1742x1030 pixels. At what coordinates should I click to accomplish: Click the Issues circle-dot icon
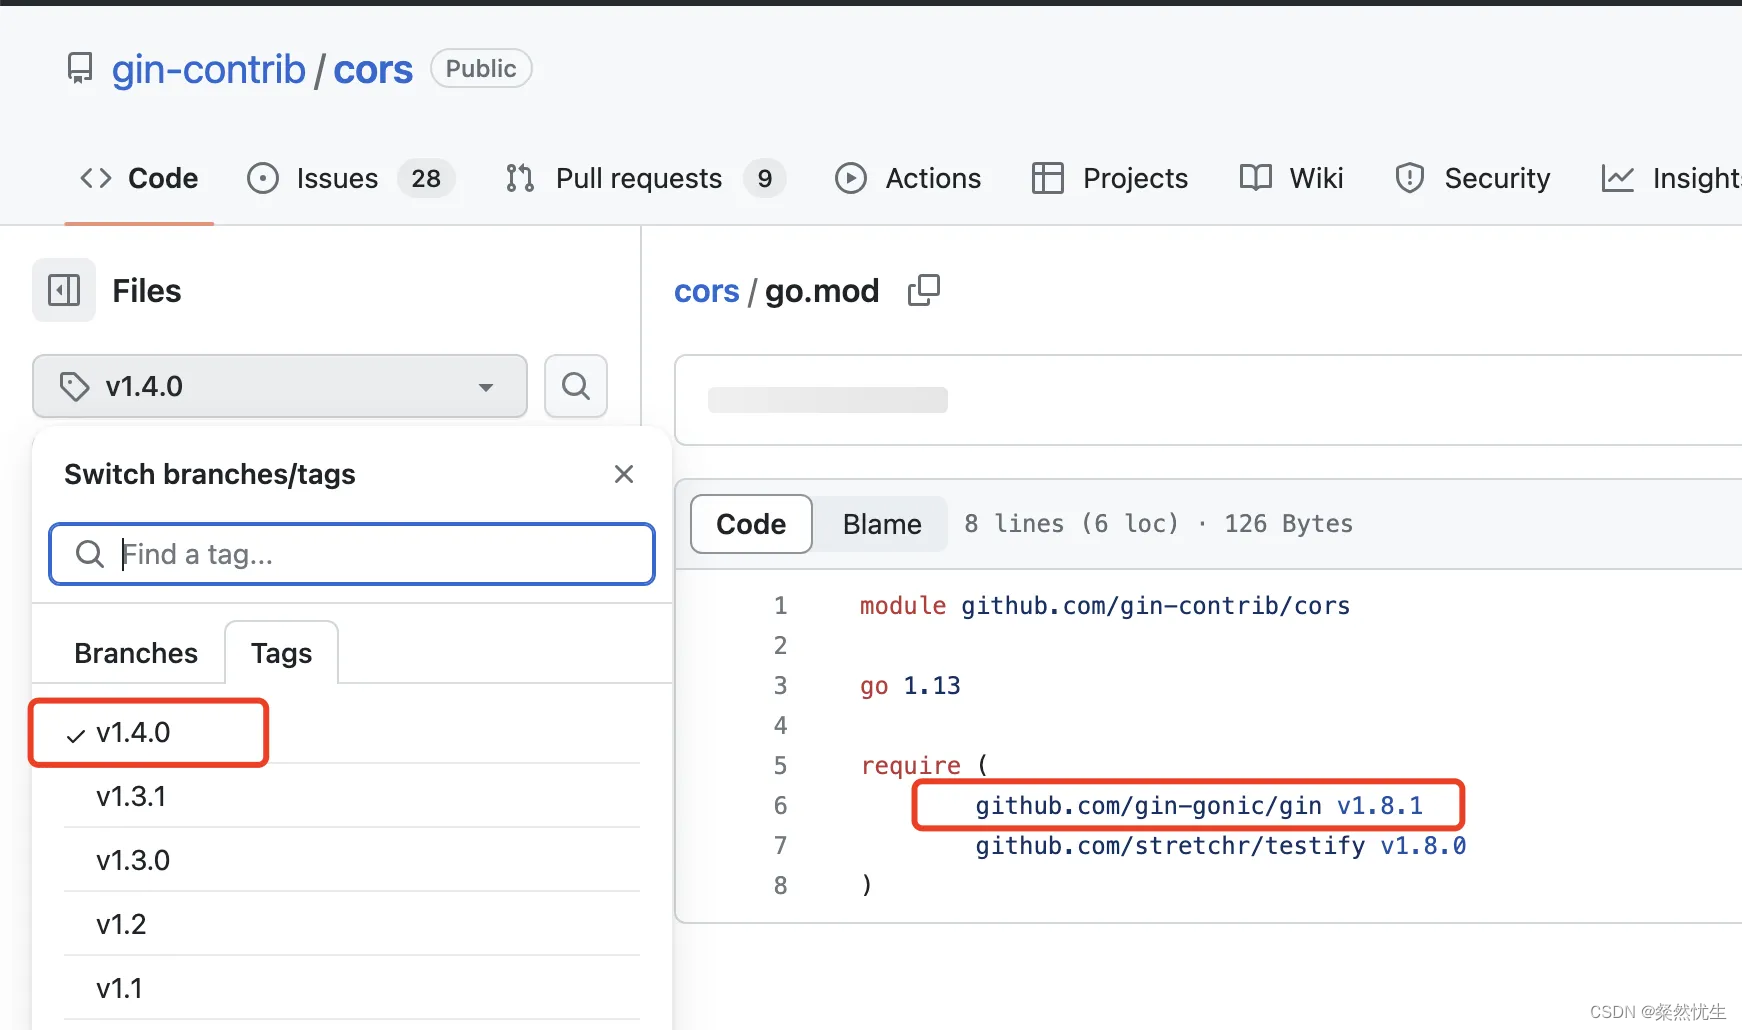263,178
